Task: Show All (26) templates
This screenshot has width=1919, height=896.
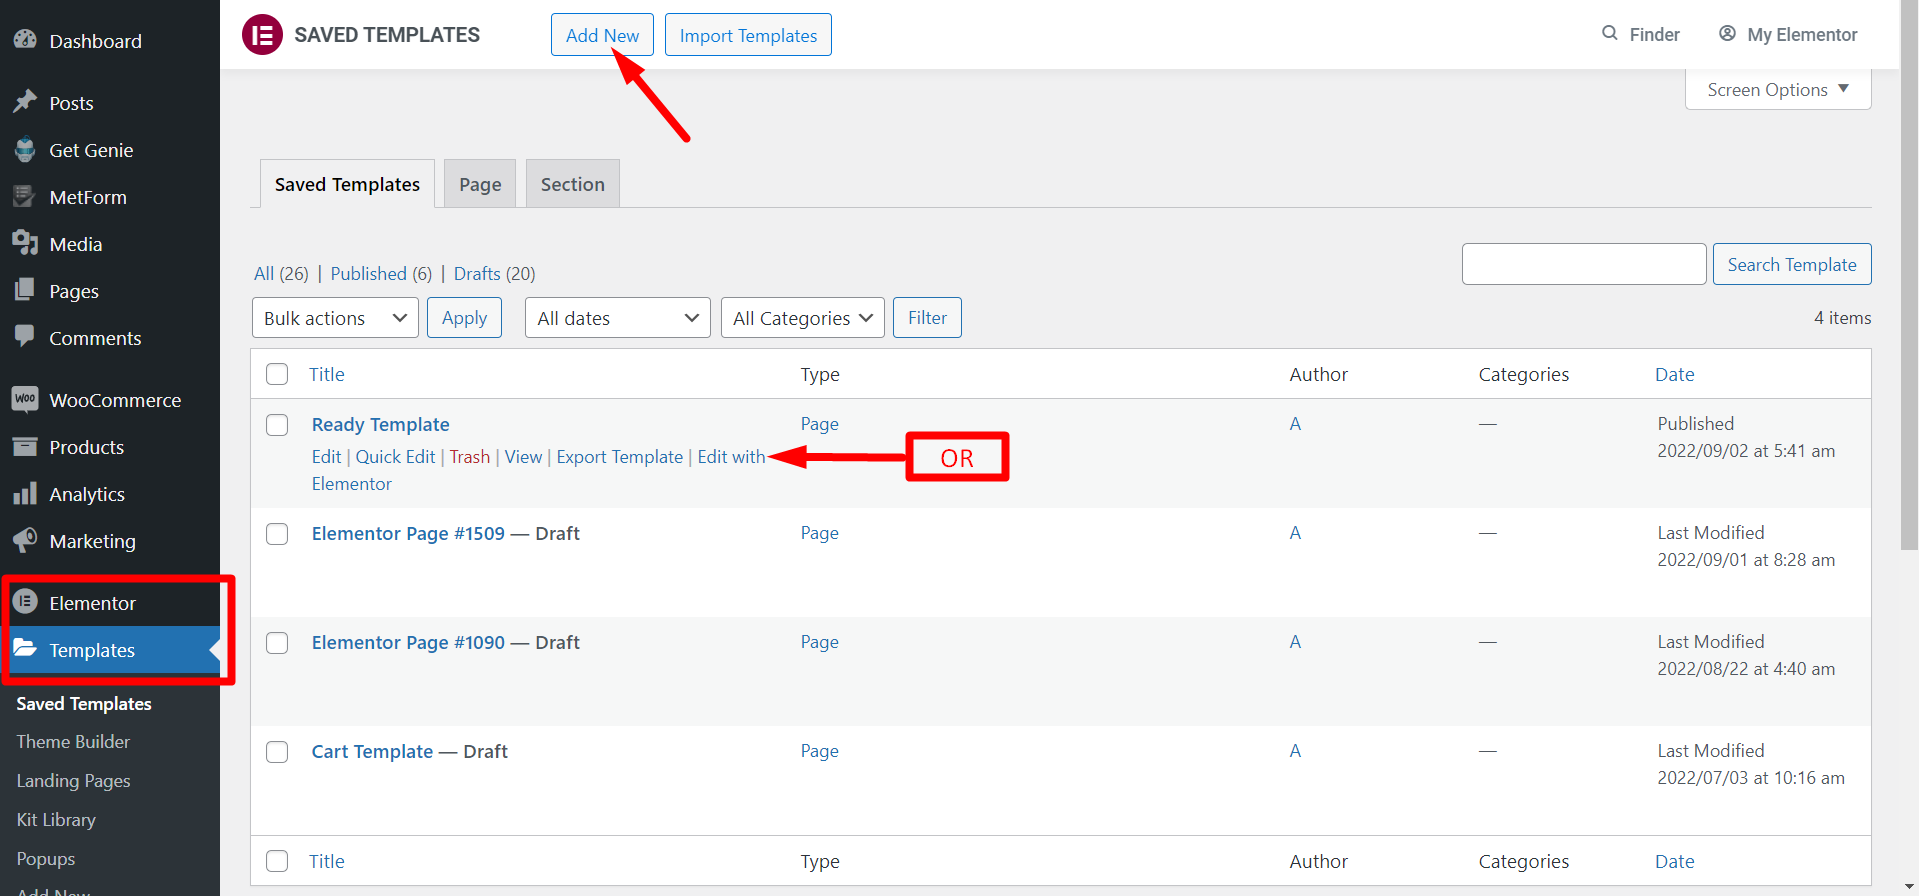Action: pos(281,274)
